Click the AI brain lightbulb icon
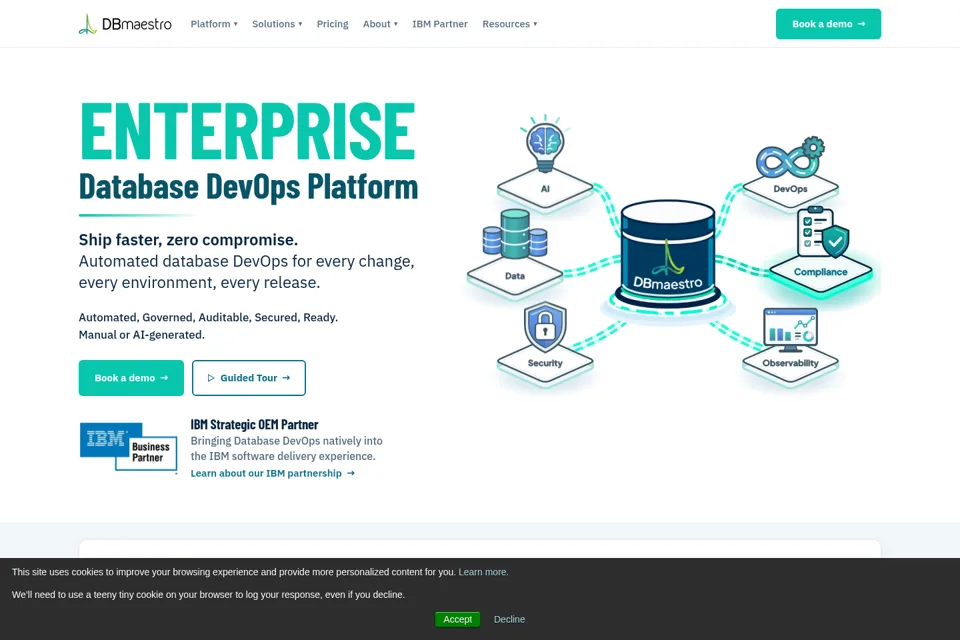Image resolution: width=960 pixels, height=640 pixels. pos(544,145)
